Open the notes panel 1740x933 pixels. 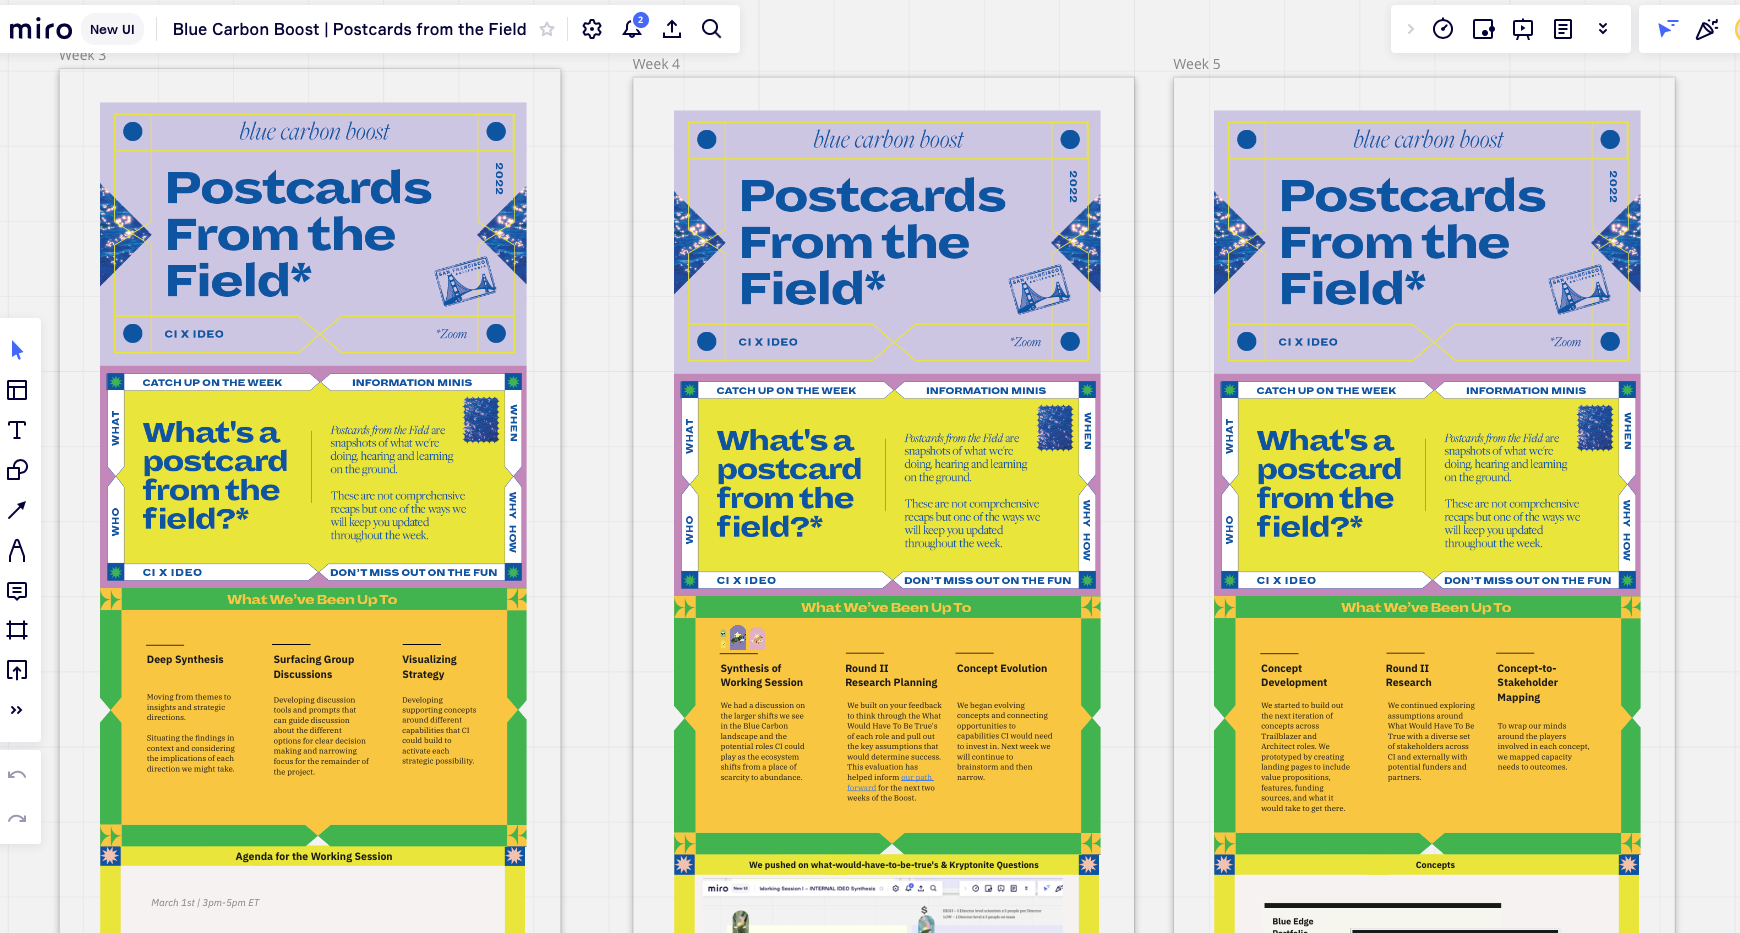(x=1563, y=29)
